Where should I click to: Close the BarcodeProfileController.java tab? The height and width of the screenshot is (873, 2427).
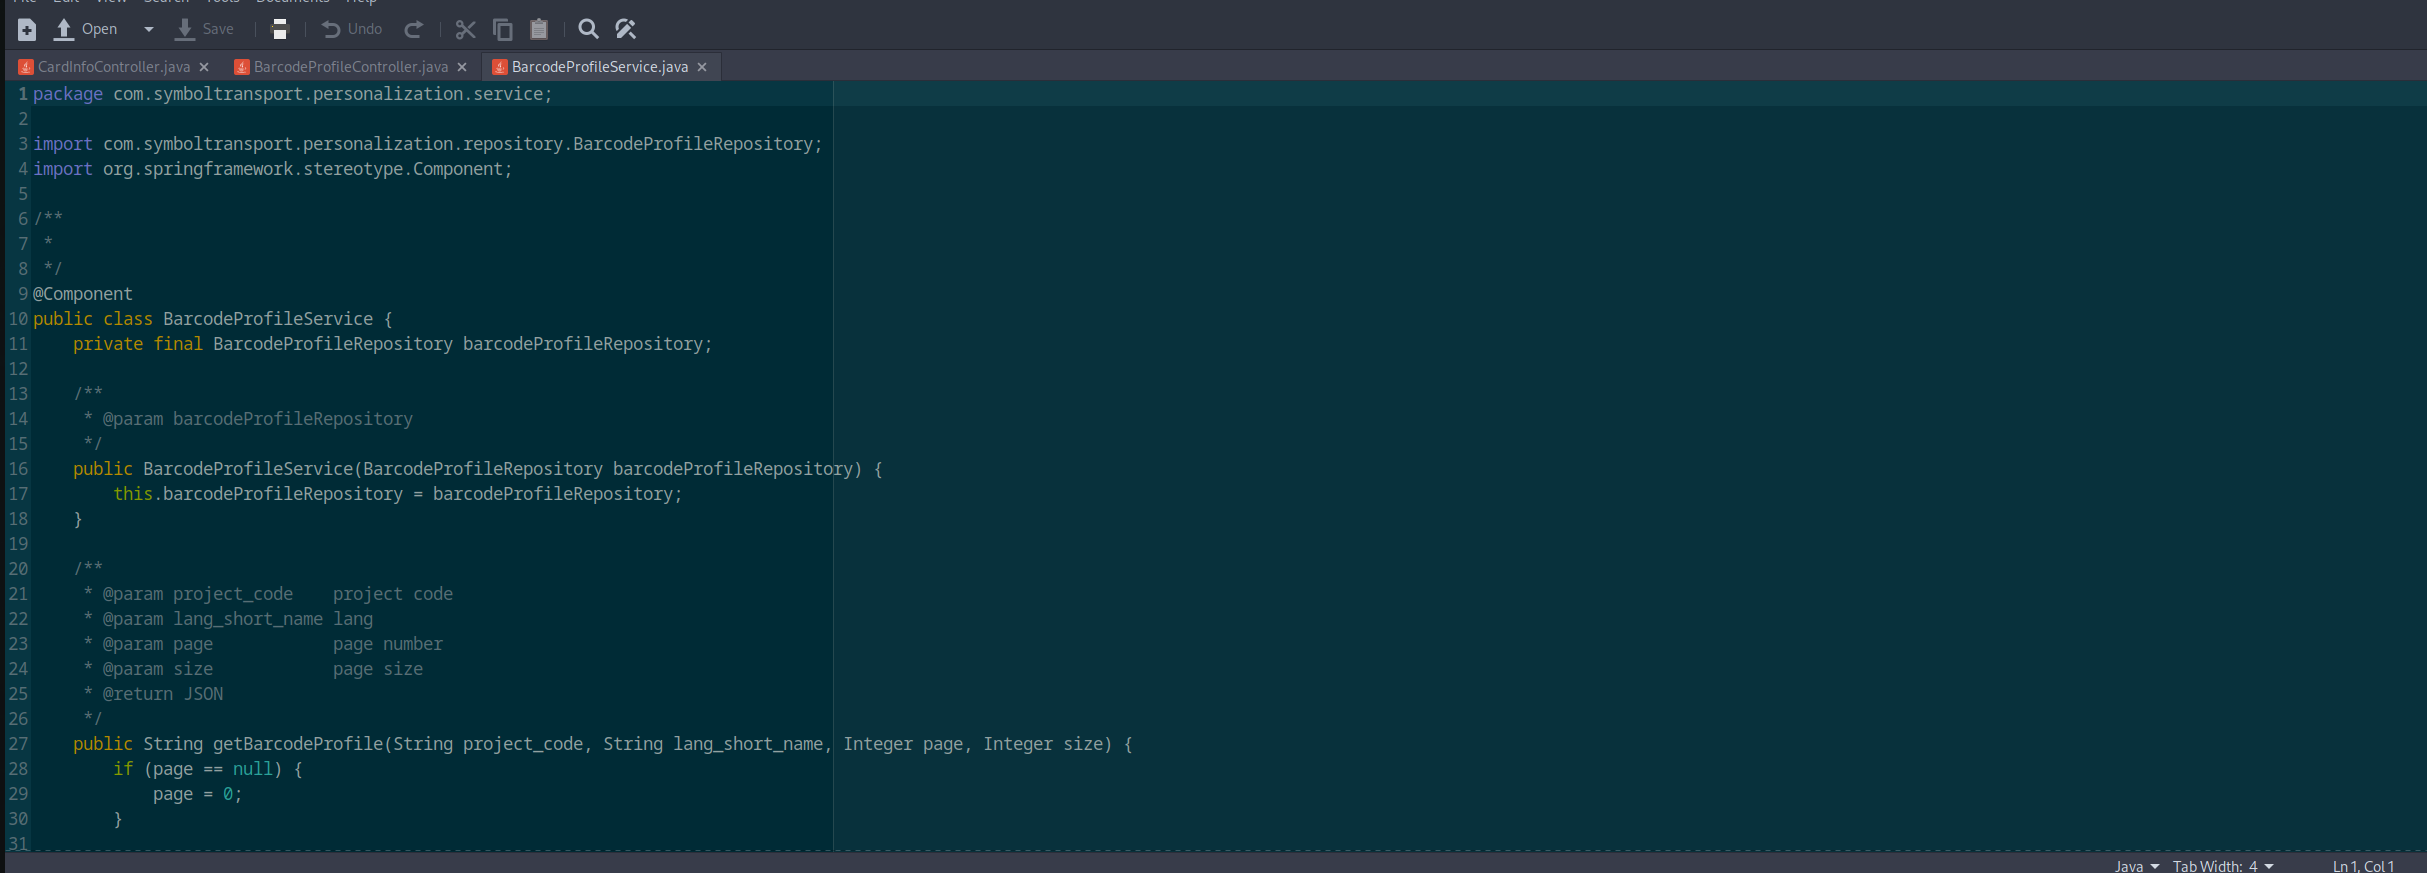[462, 67]
